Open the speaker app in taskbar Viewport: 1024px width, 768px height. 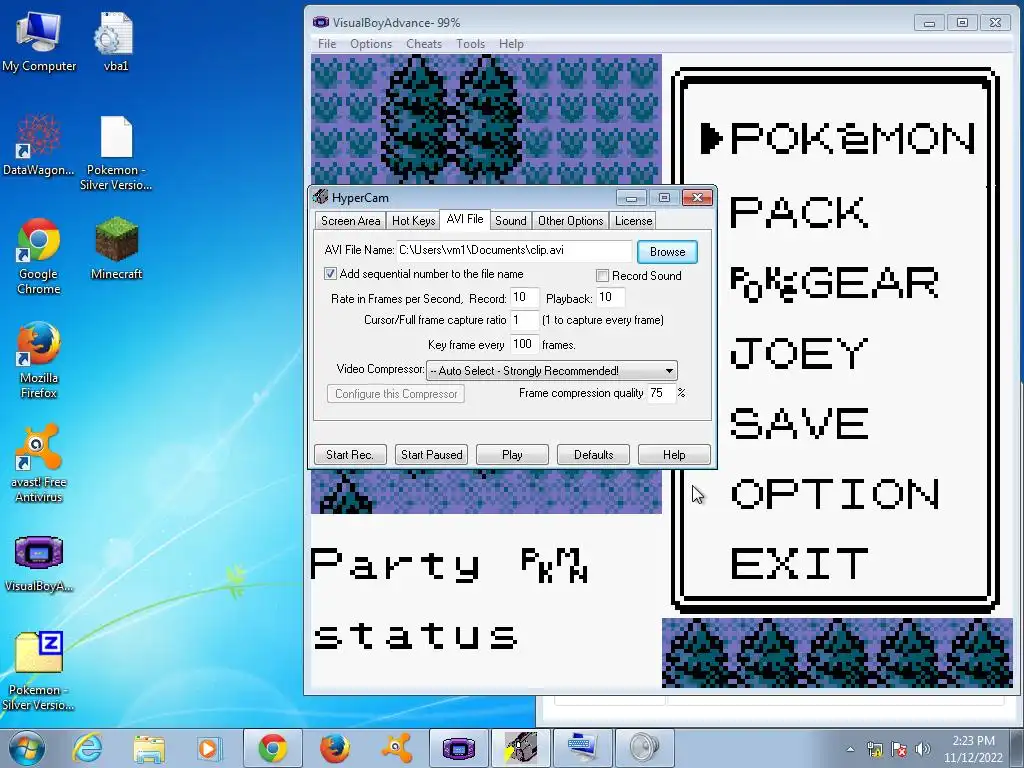645,748
